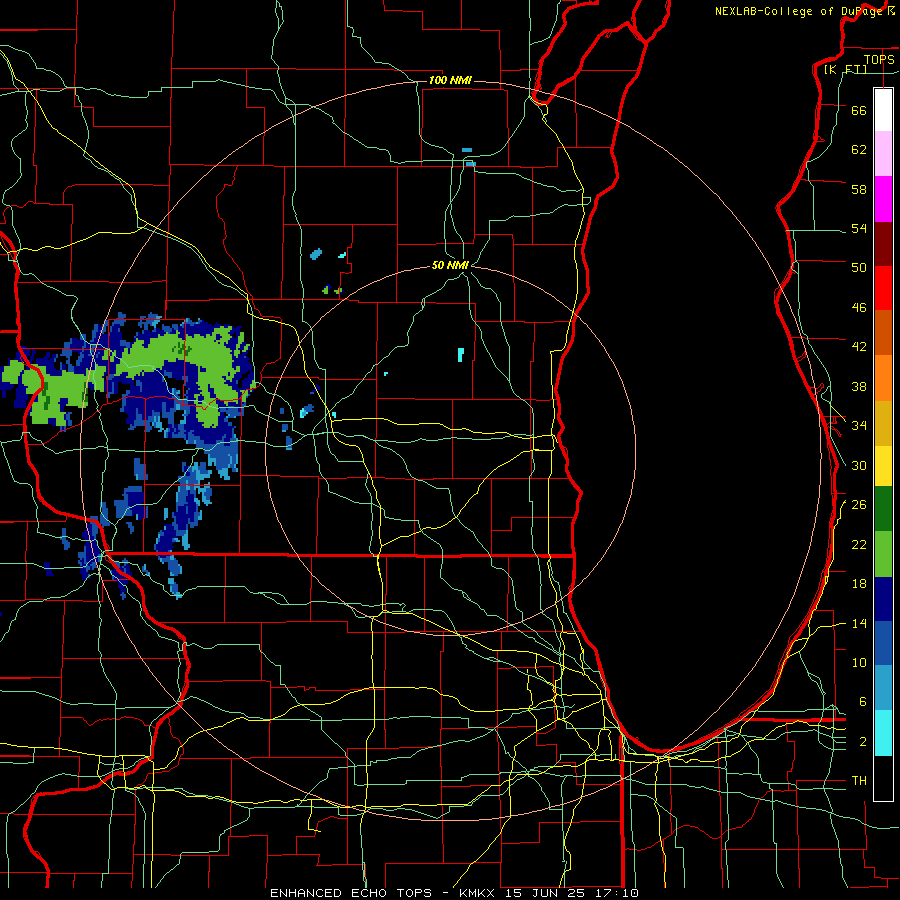
Task: Pick the light orange legend swatch
Action: pyautogui.click(x=883, y=378)
